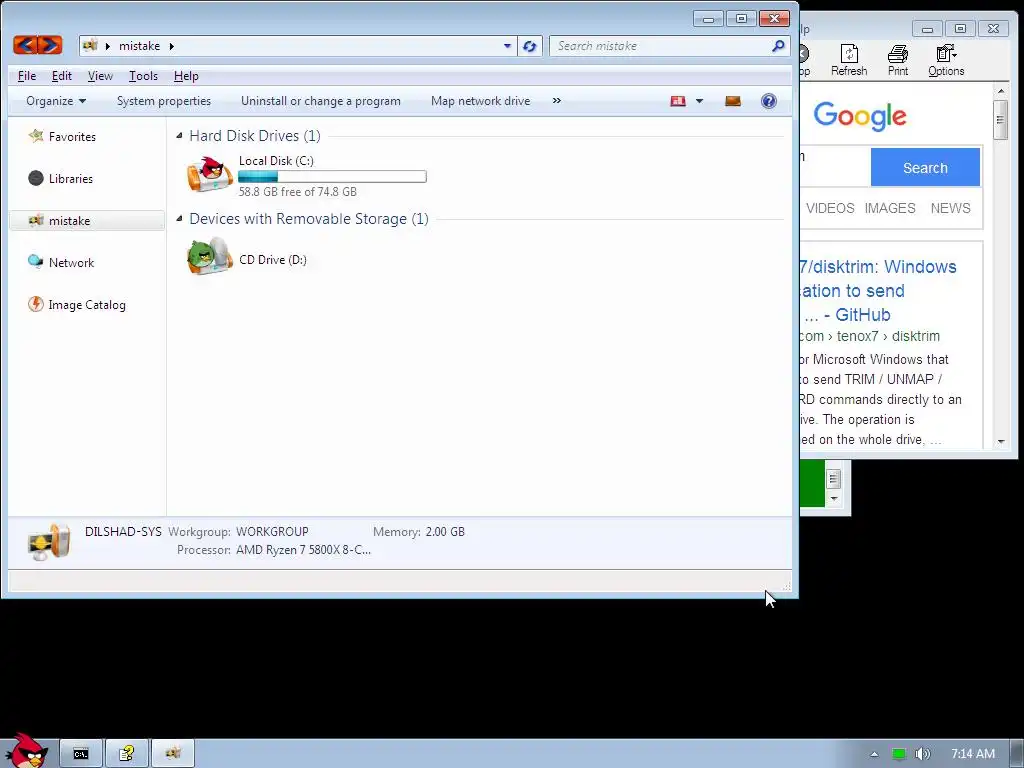
Task: Select Local Disk (C:) drive icon
Action: 210,175
